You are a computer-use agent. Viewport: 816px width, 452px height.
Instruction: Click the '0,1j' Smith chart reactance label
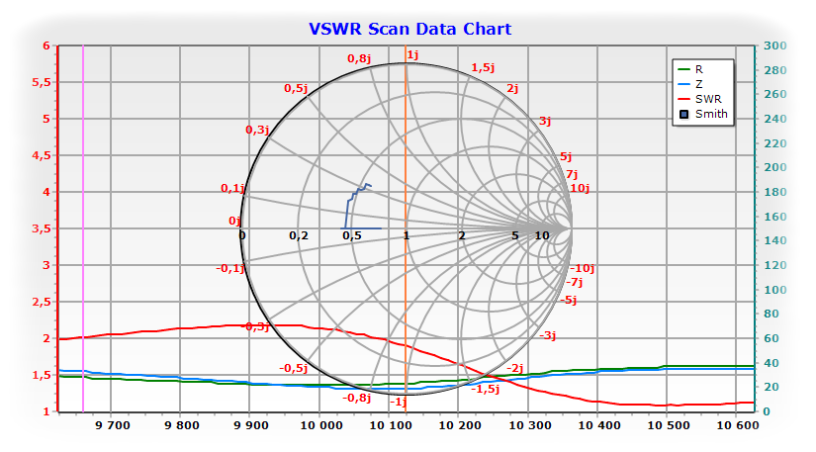click(233, 188)
